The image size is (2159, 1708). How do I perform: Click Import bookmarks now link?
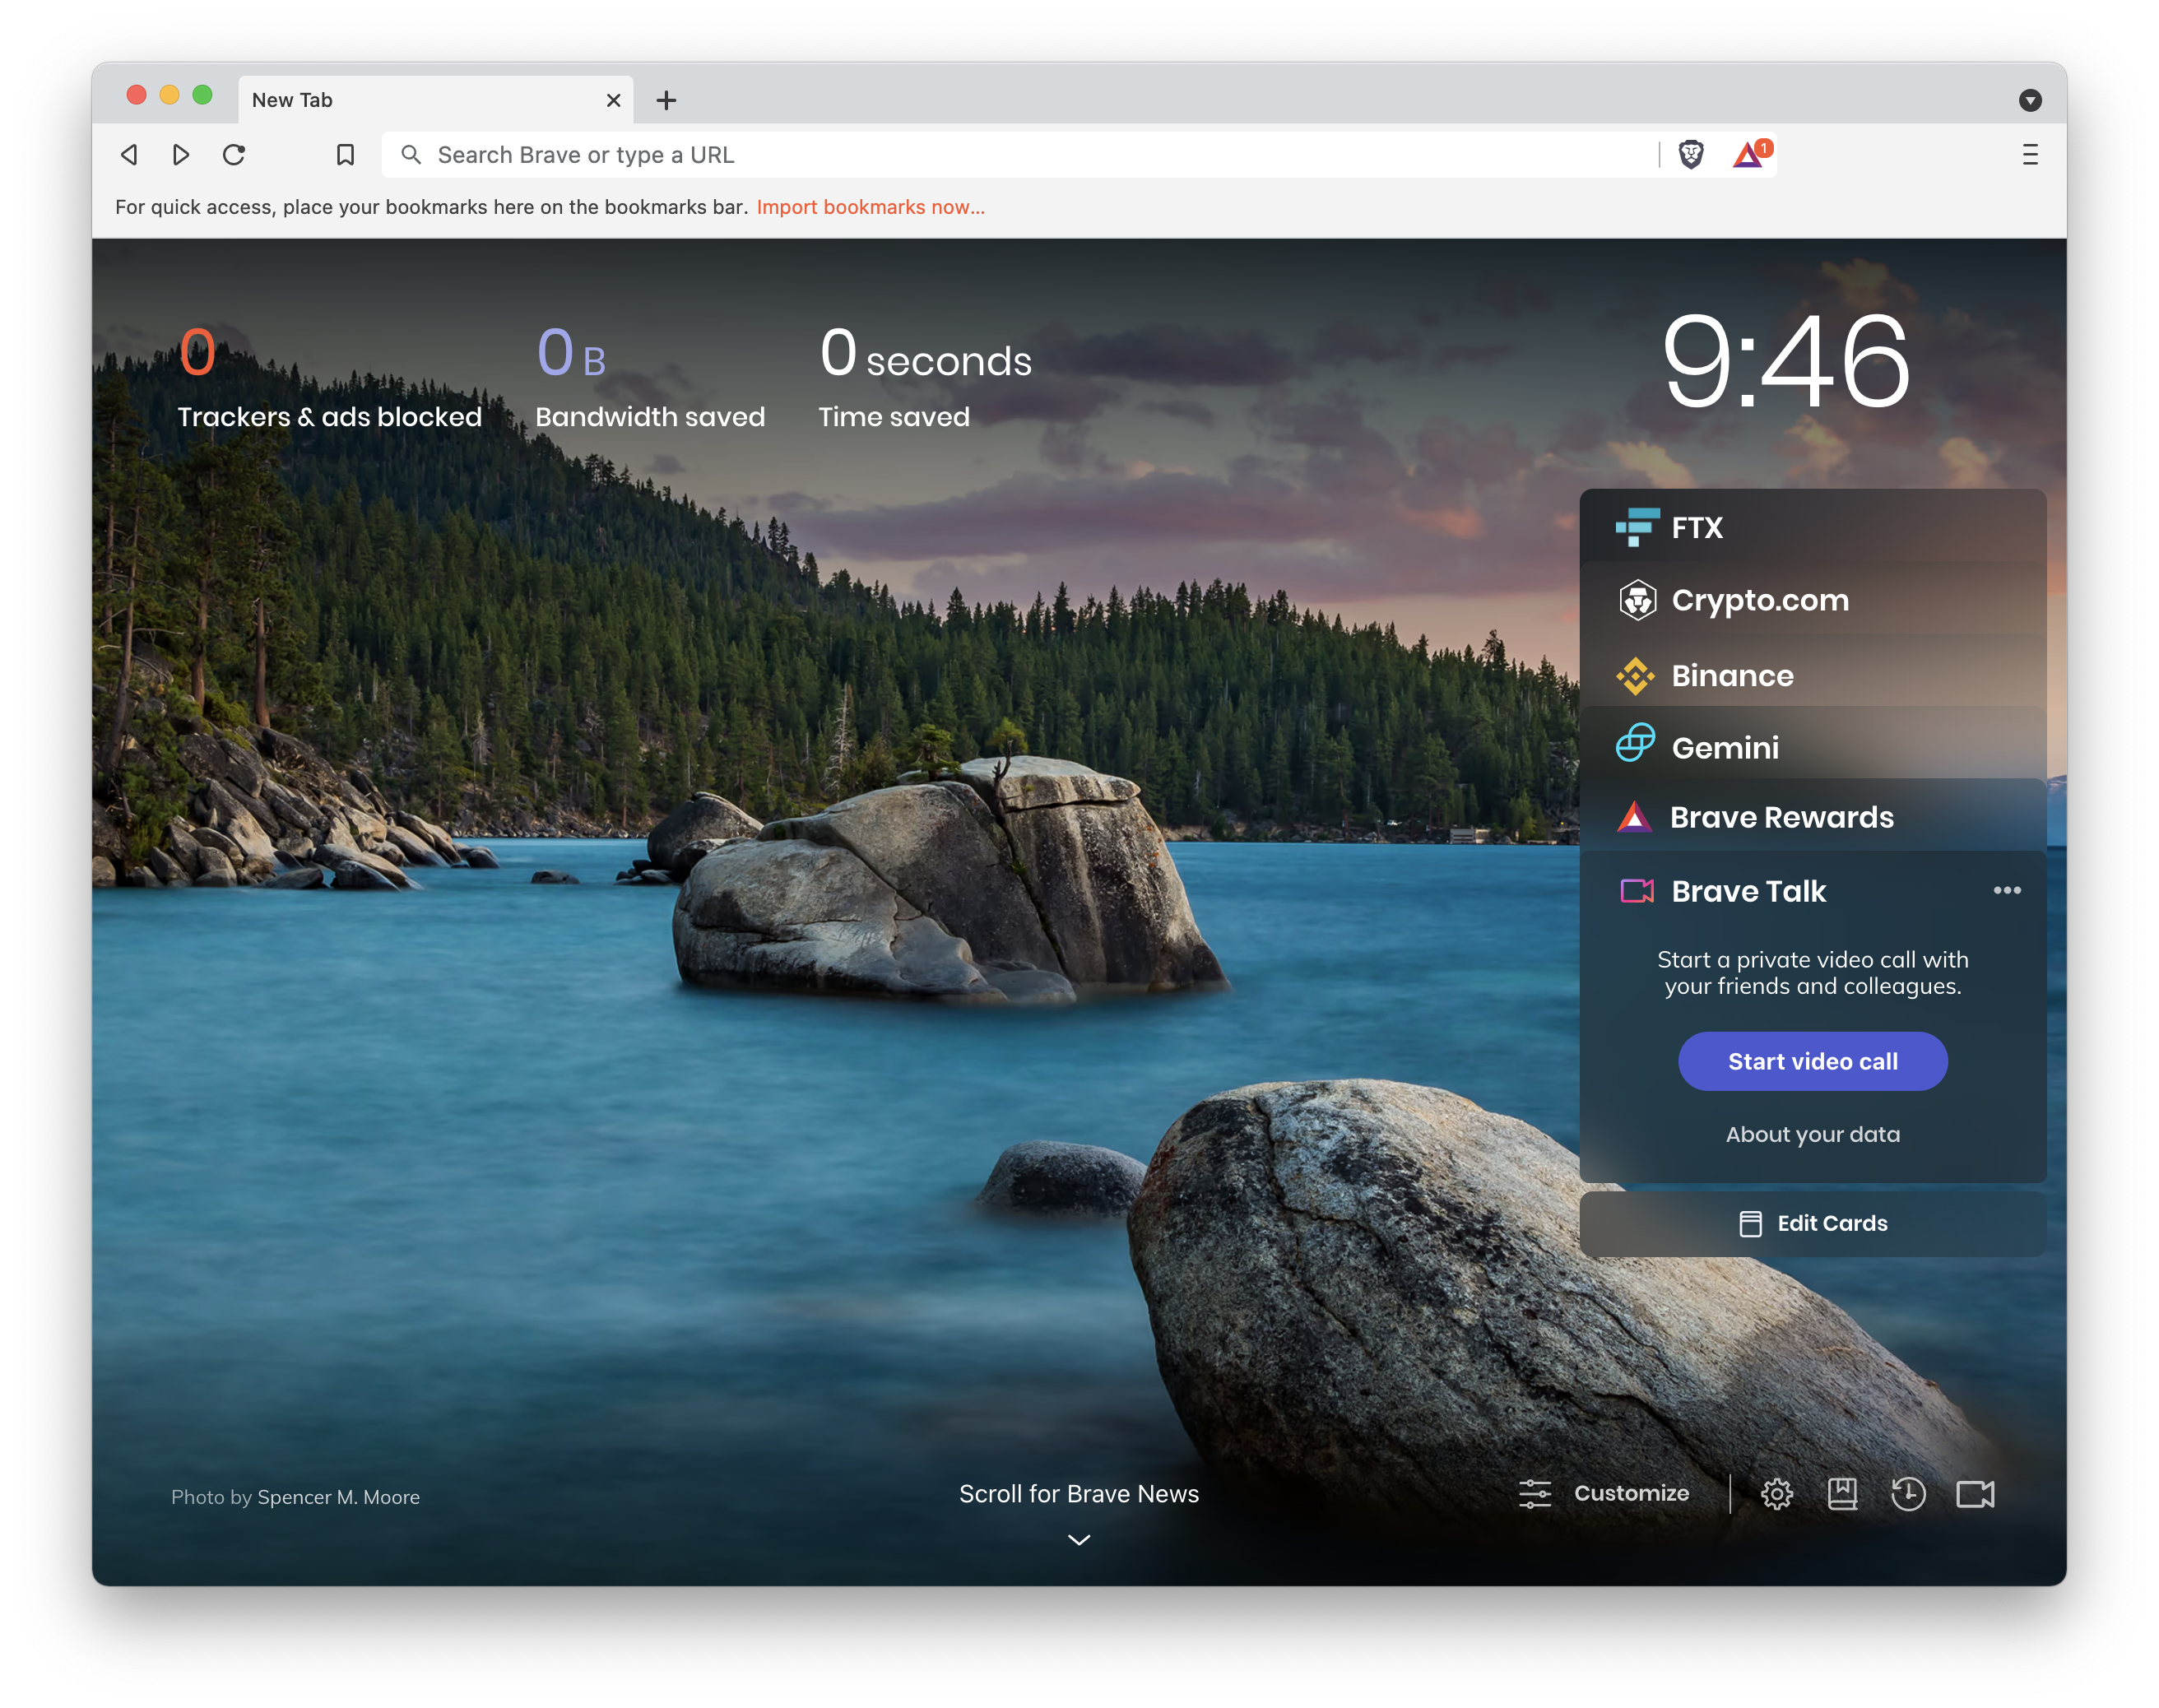coord(870,207)
